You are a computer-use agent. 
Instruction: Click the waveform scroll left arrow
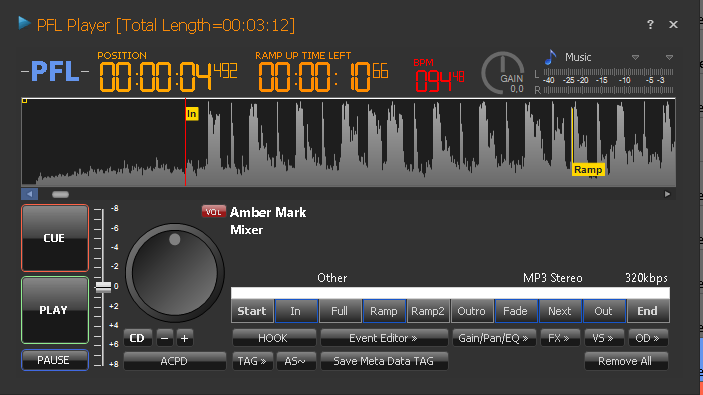point(30,194)
